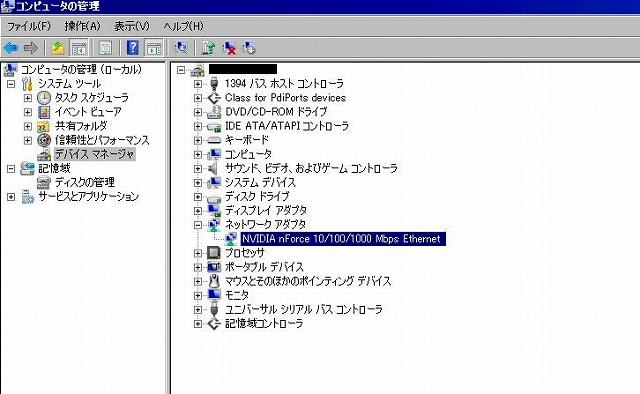Toggle the action pane toolbar icon
640x394 pixels.
point(154,48)
